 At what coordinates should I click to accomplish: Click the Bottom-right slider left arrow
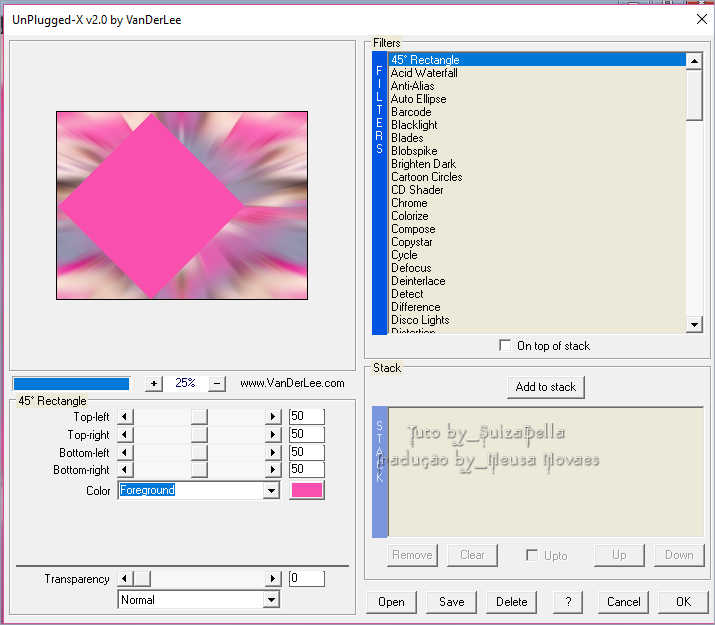pyautogui.click(x=125, y=469)
